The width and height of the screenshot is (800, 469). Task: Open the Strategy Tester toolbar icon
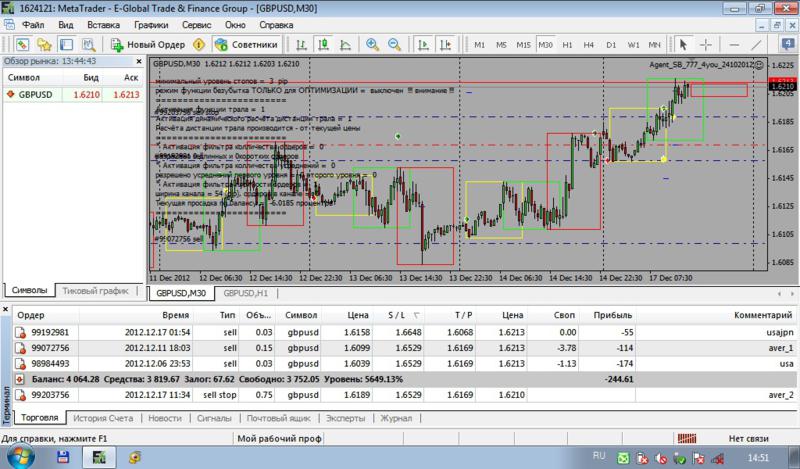tap(88, 44)
